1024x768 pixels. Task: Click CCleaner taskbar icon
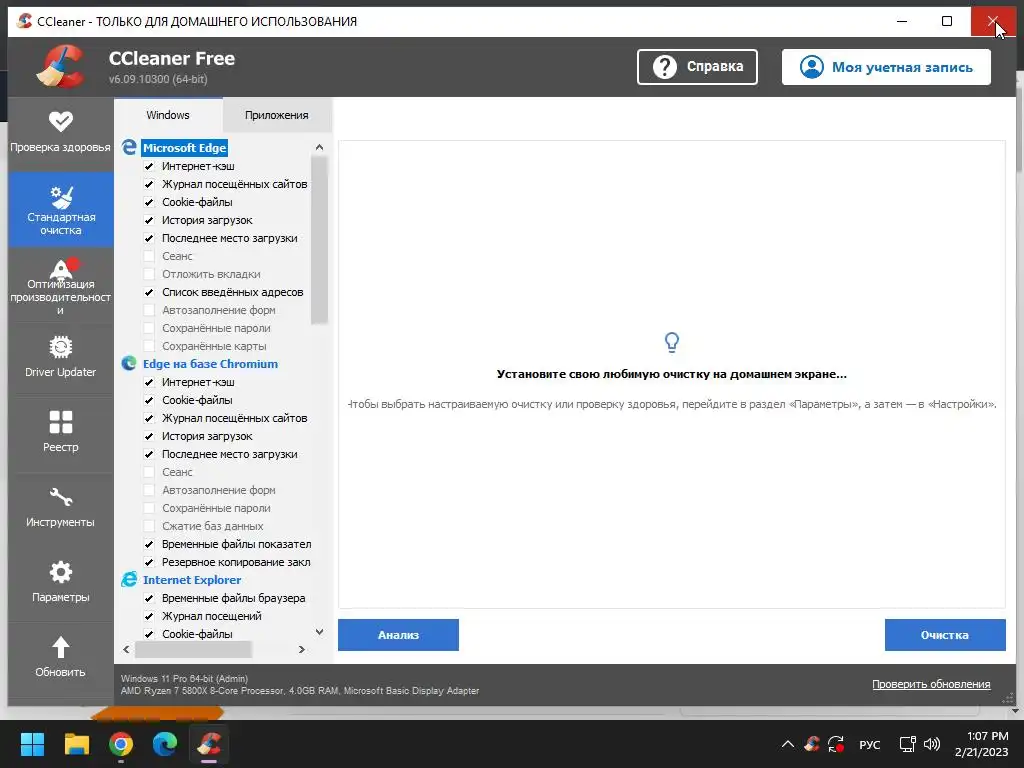209,744
